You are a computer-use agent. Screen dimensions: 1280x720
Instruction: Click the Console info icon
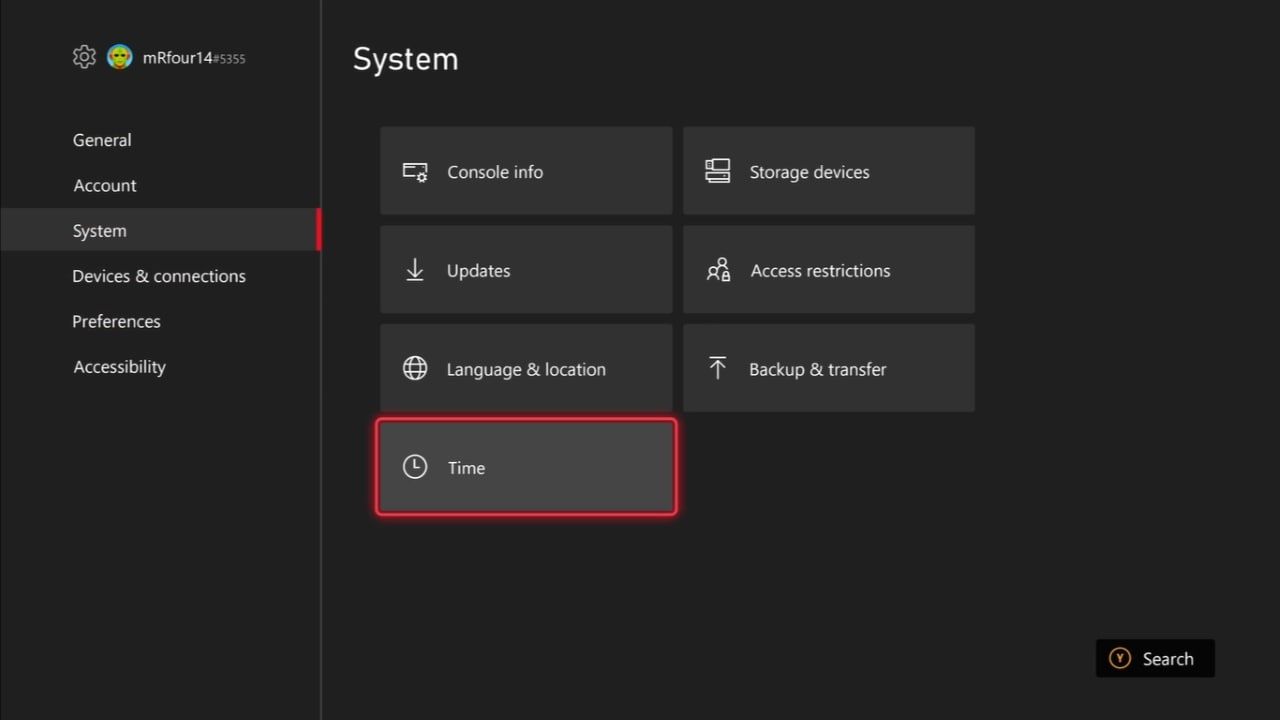click(x=414, y=171)
